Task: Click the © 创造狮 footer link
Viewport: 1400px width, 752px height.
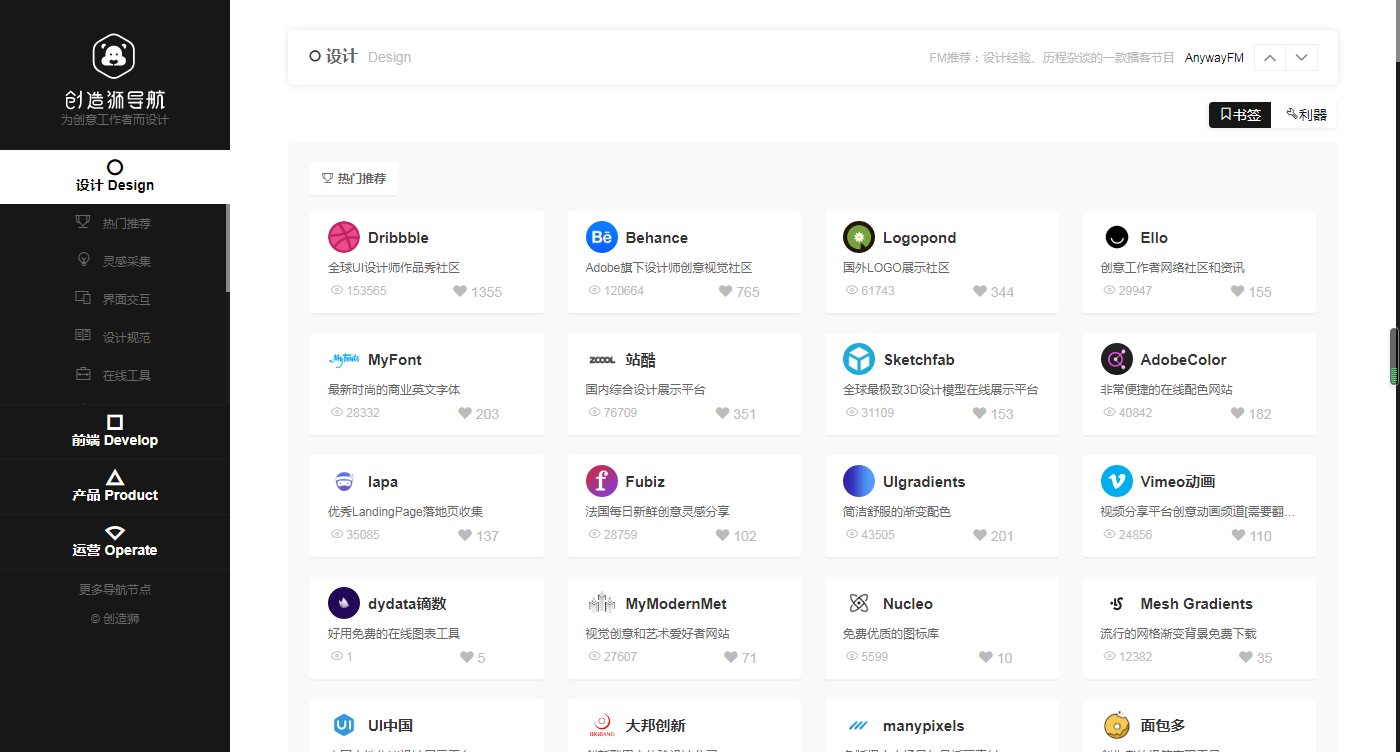Action: point(115,618)
